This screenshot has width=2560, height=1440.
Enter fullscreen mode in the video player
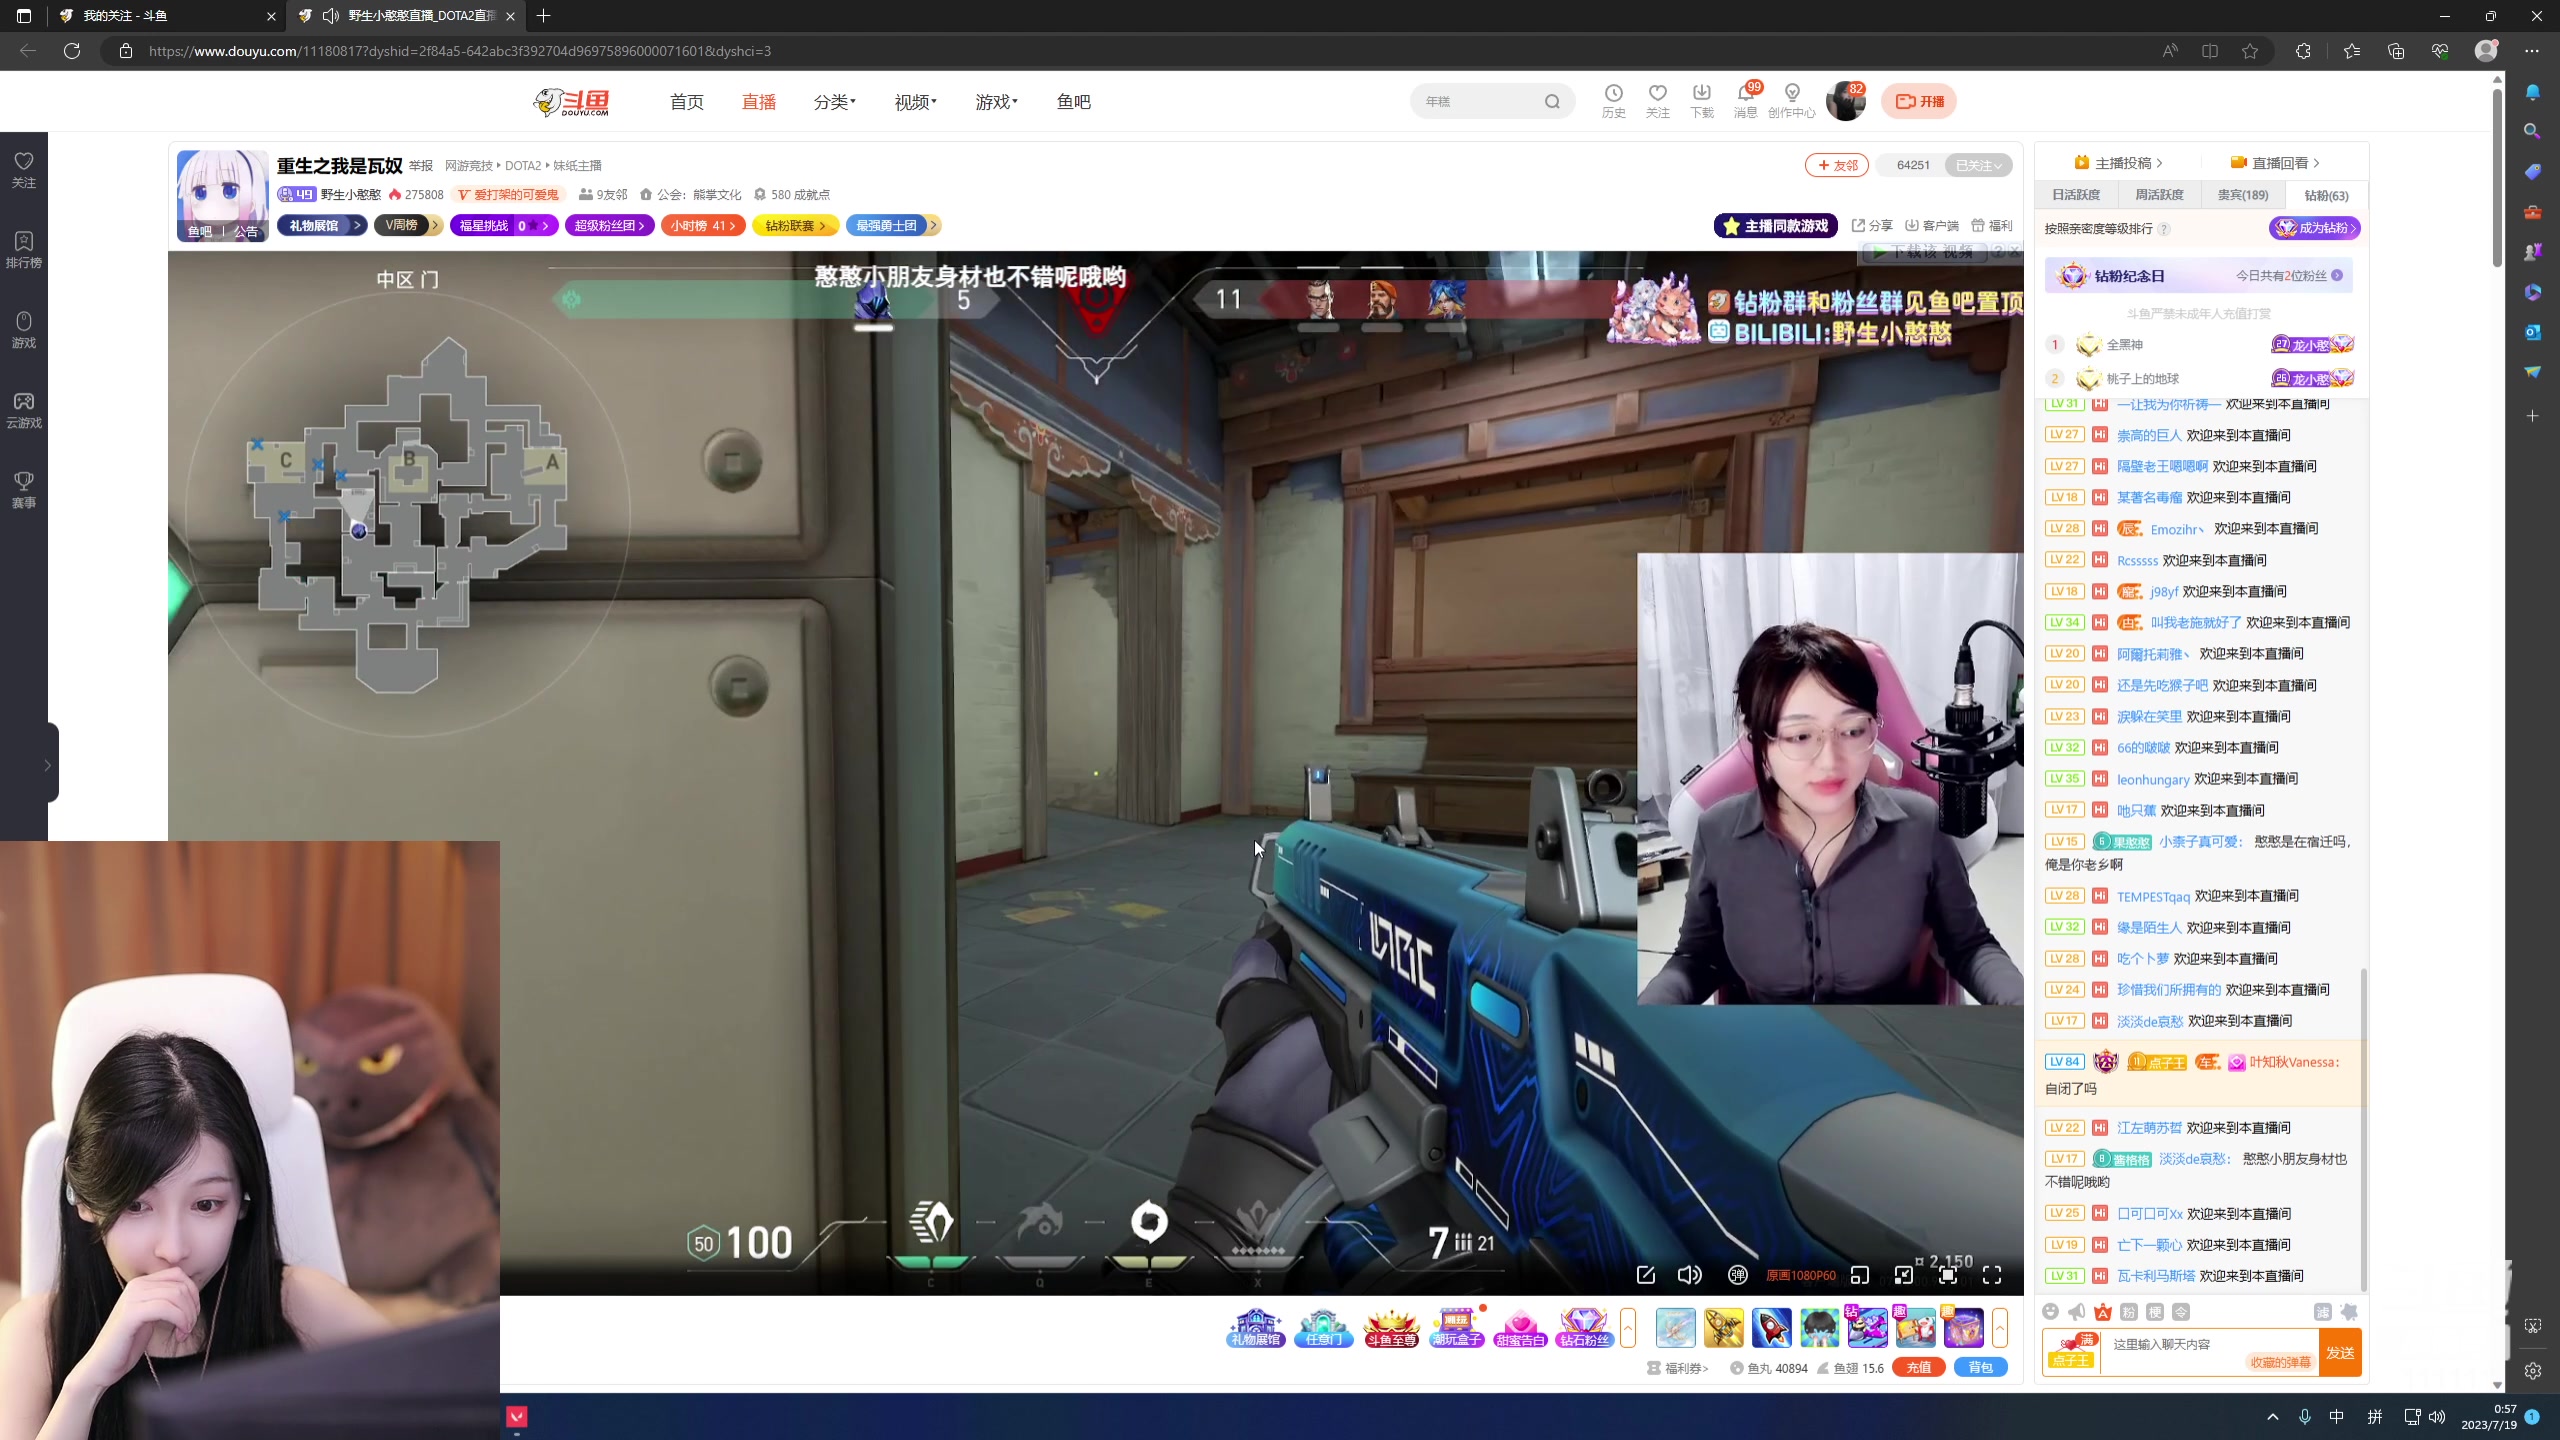1992,1274
